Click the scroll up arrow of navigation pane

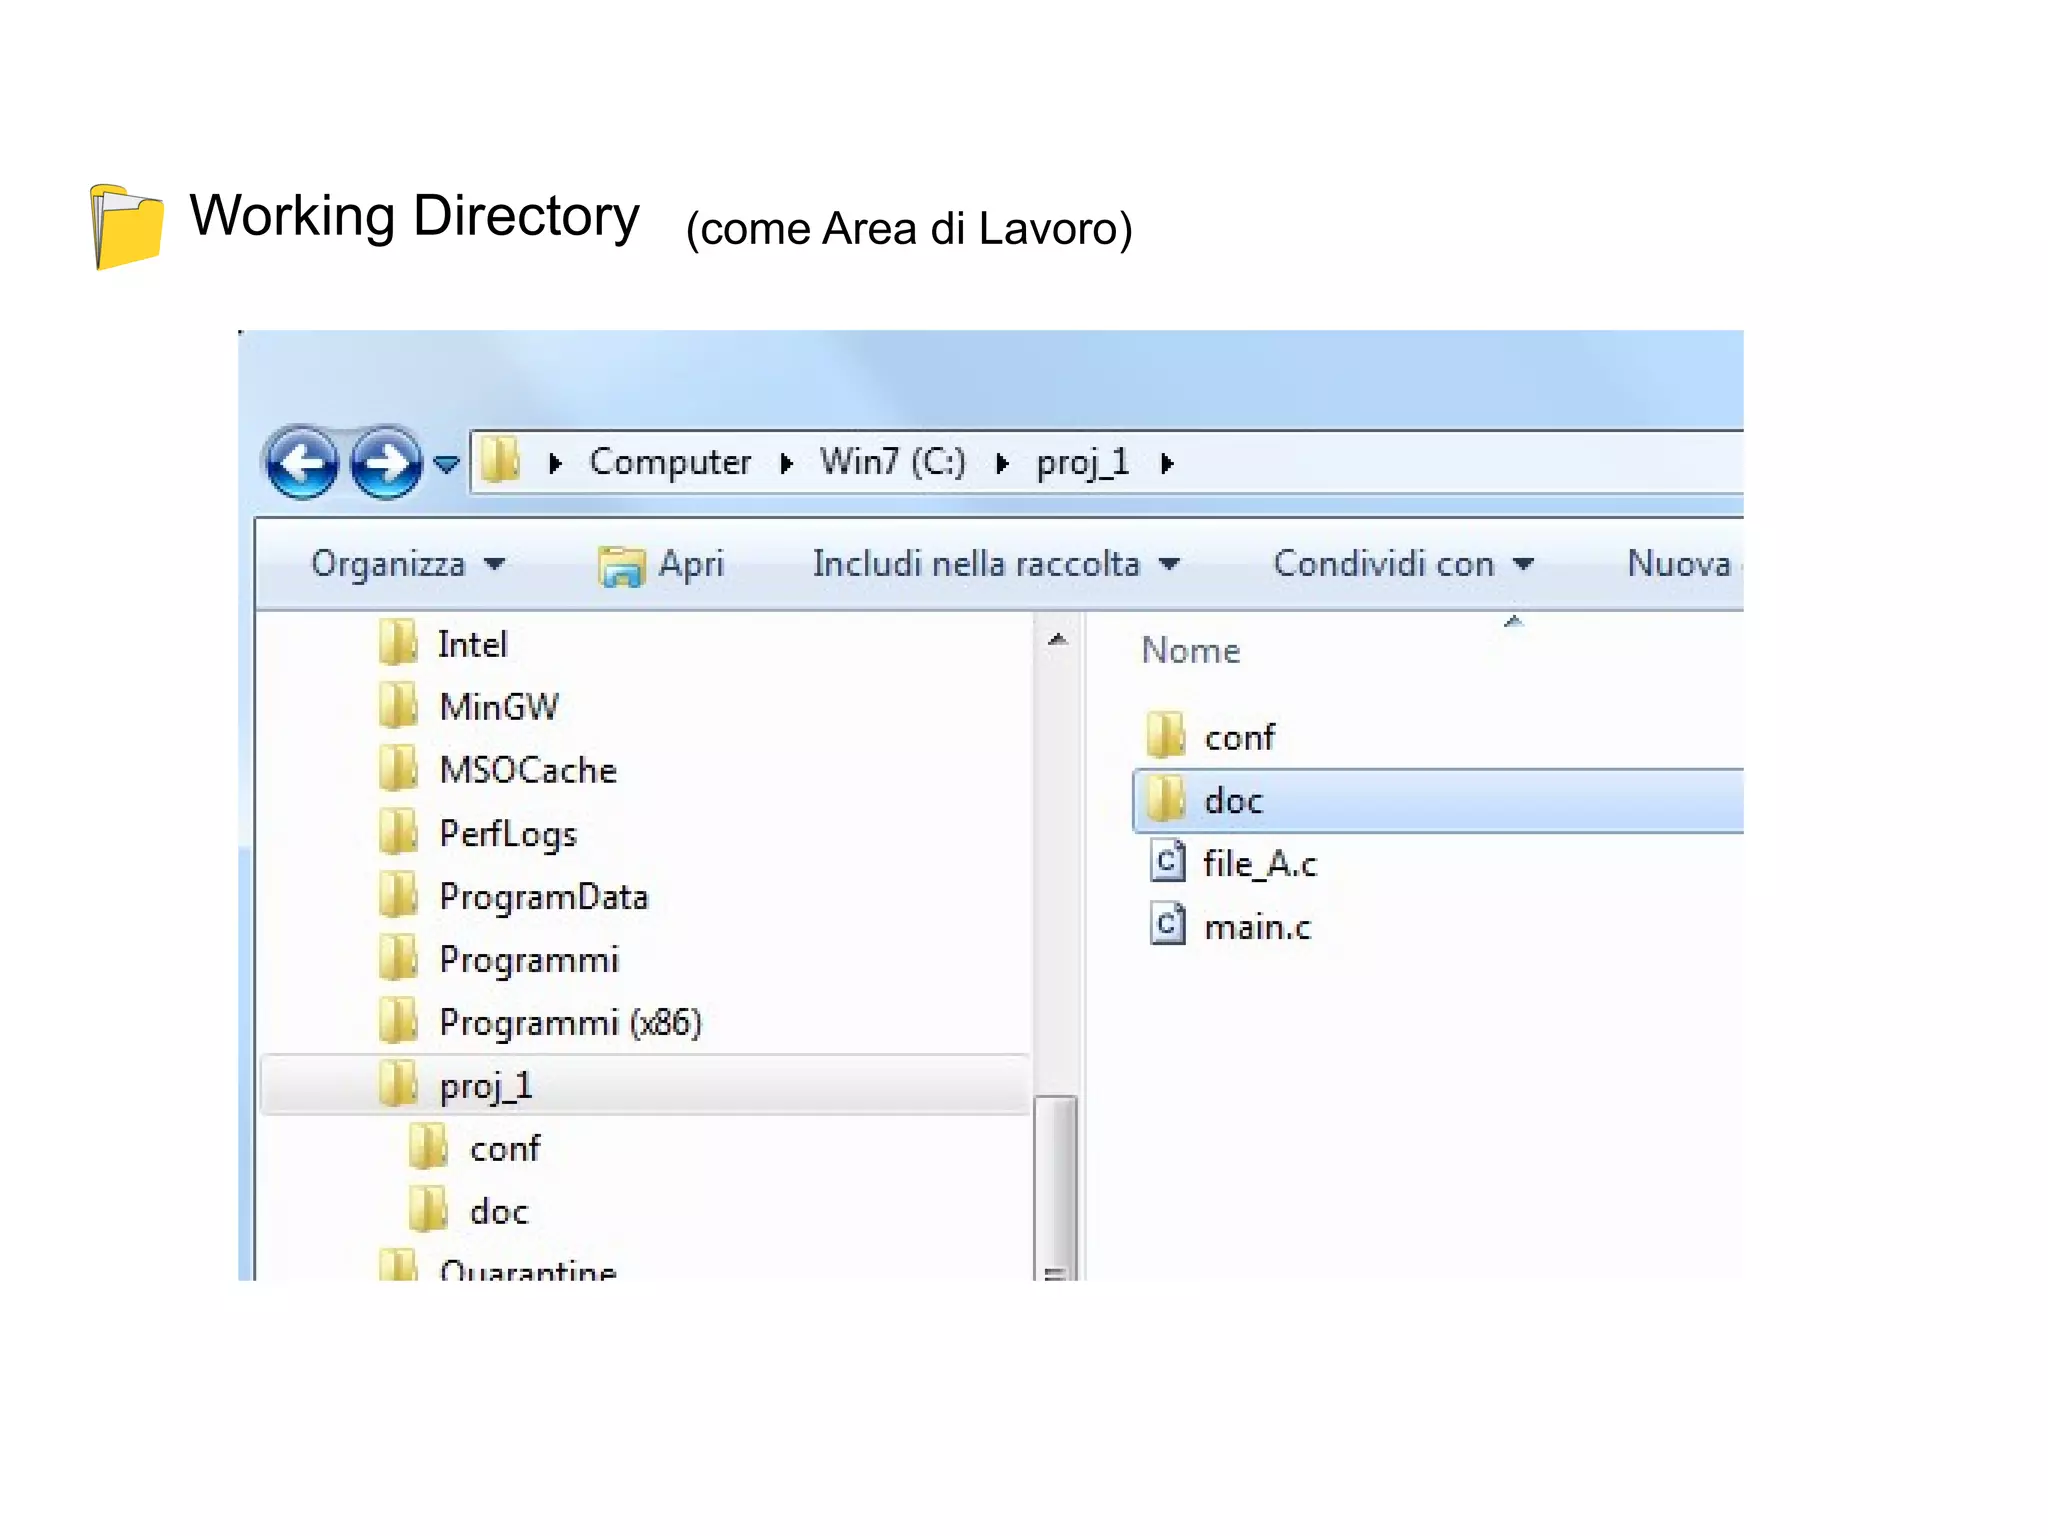click(x=1058, y=640)
